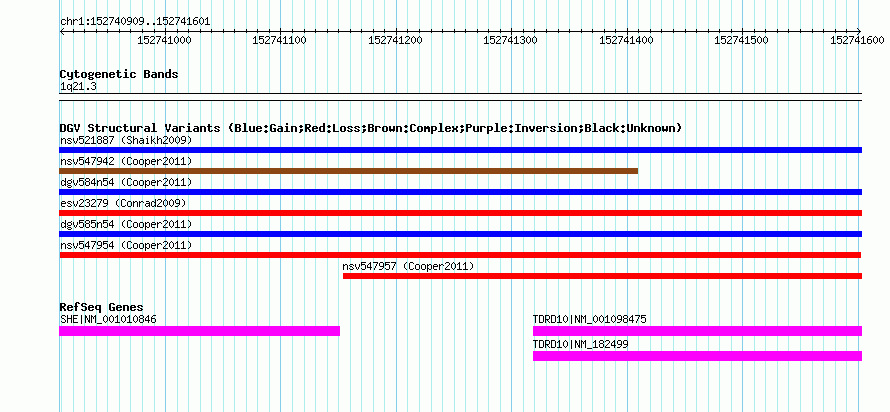
Task: Open the esv23279 (Conrad2009) label
Action: (123, 203)
